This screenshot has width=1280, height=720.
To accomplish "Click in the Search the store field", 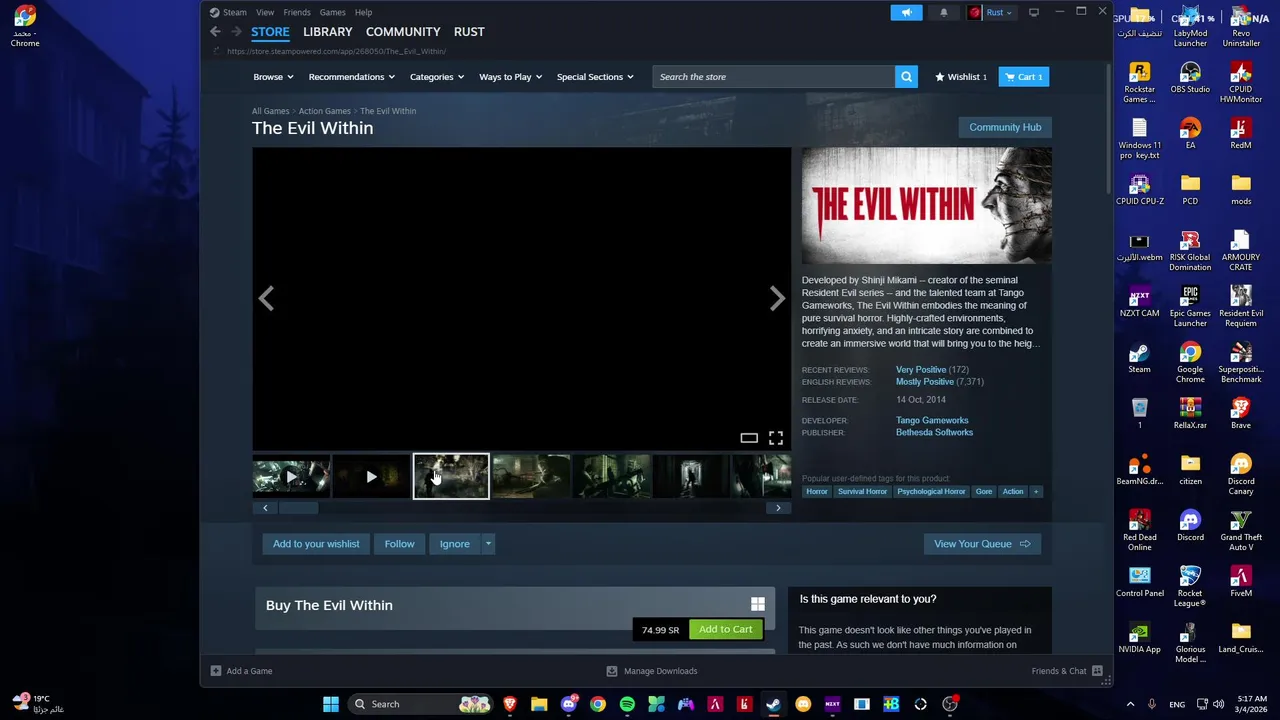I will (x=774, y=77).
